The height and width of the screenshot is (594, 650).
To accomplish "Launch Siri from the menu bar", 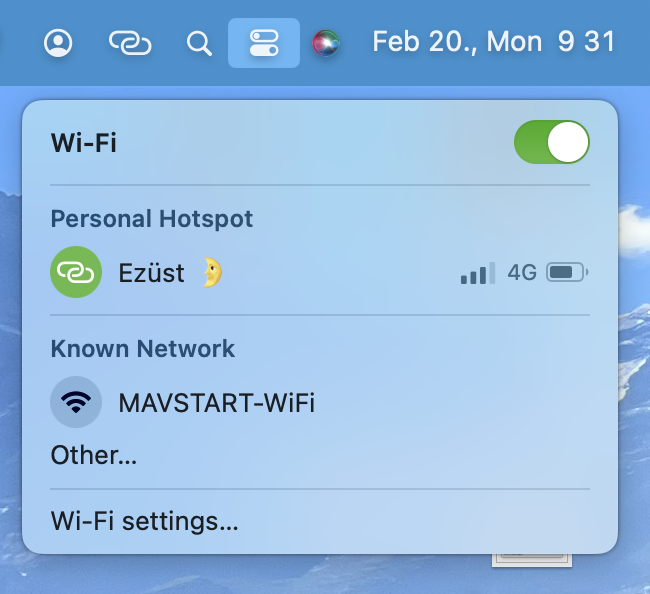I will coord(326,43).
